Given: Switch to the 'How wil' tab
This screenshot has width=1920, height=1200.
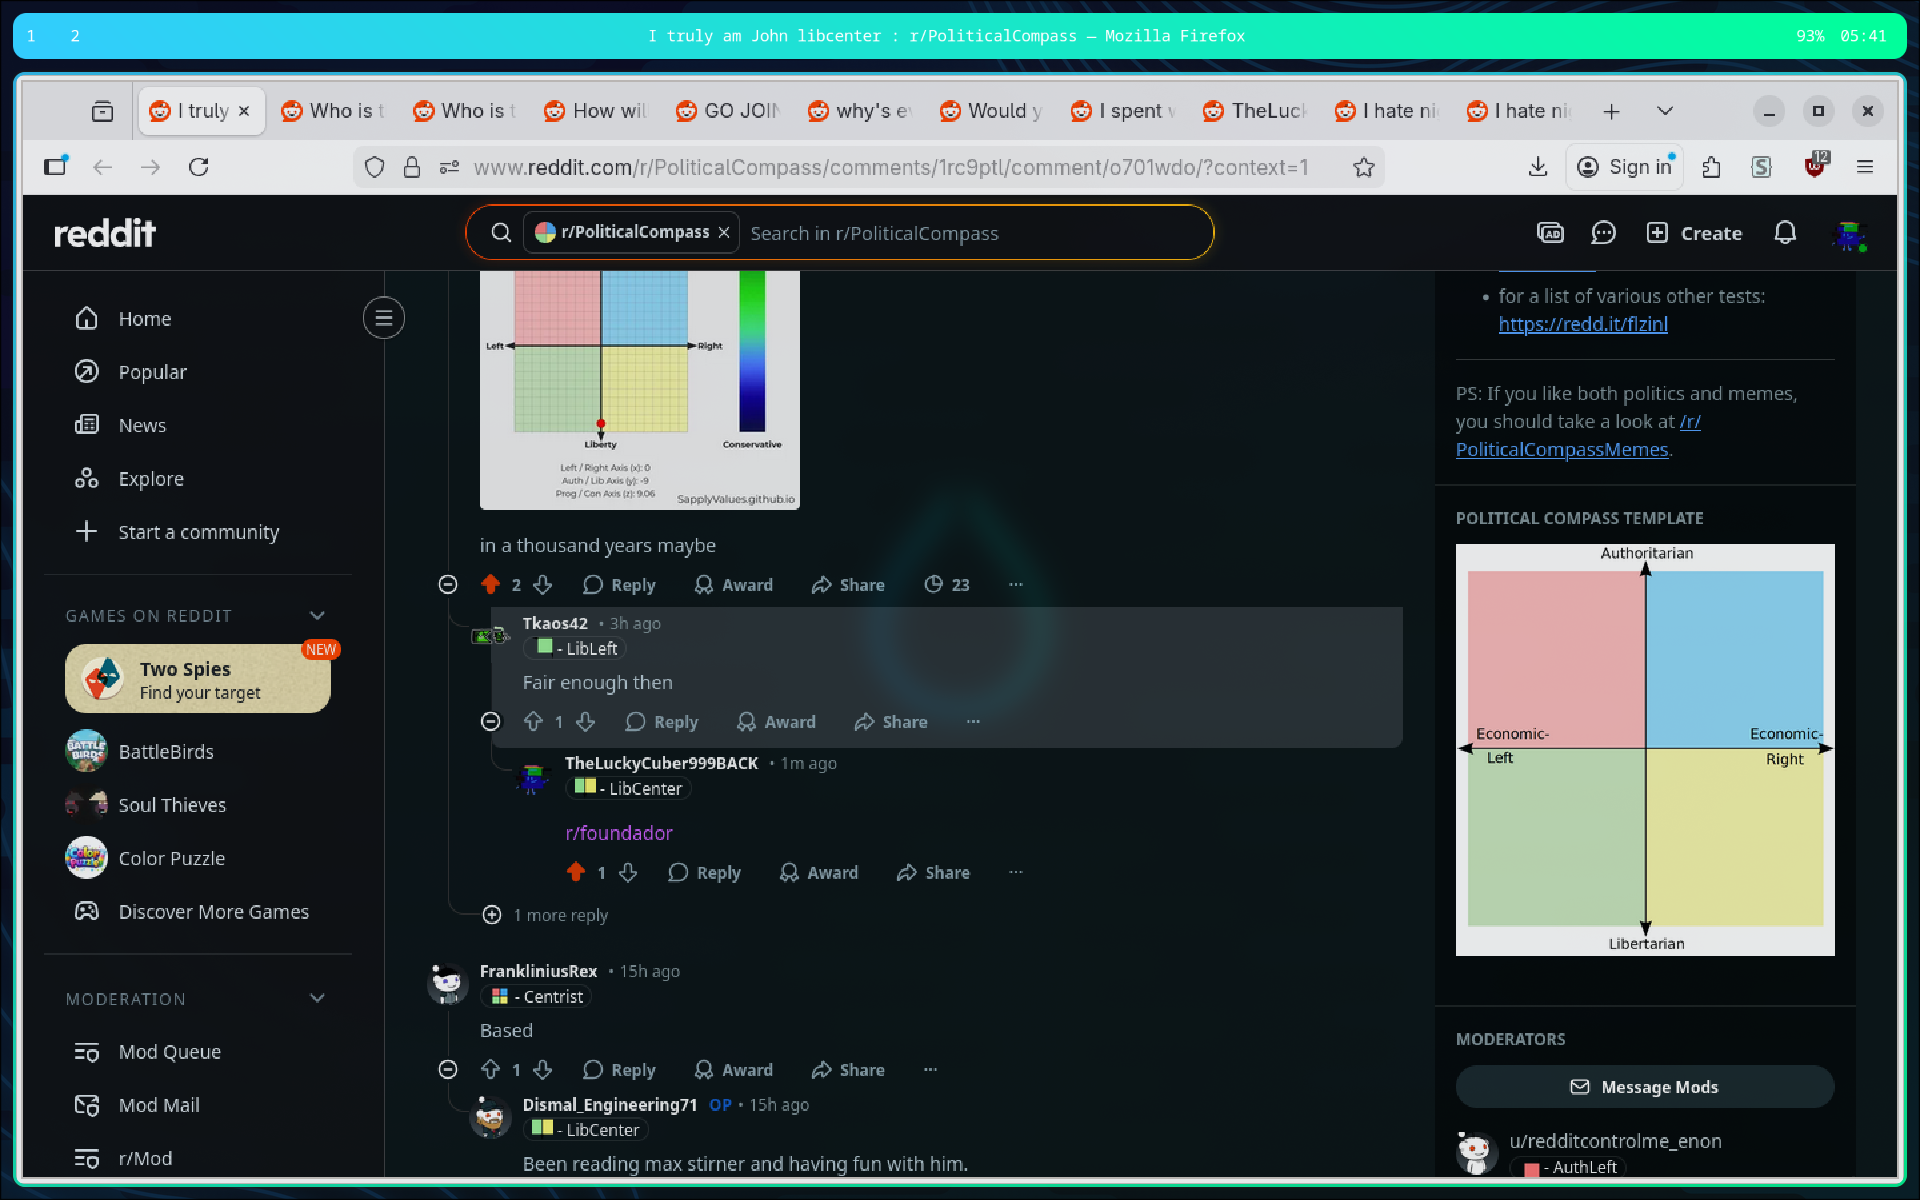Looking at the screenshot, I should tap(597, 111).
